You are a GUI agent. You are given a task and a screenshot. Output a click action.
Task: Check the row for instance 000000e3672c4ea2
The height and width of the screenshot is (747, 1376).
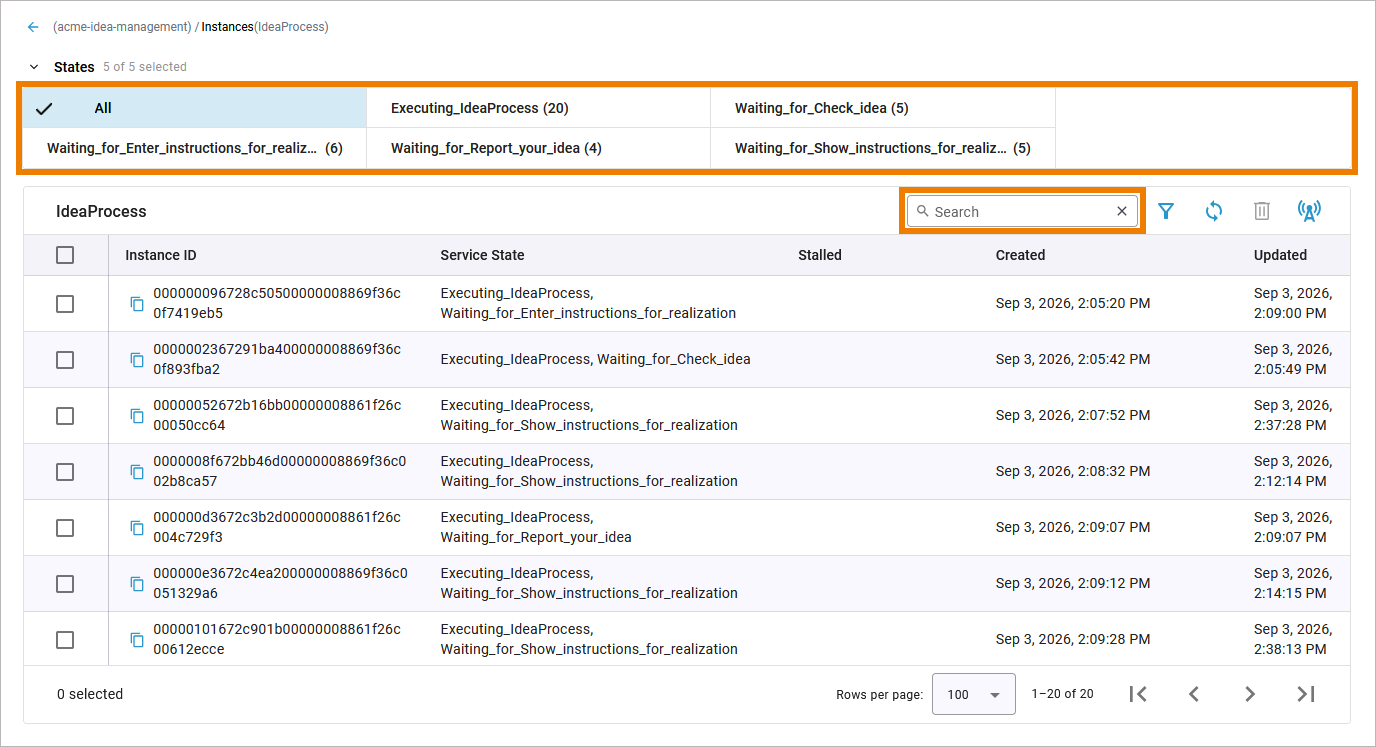(65, 583)
